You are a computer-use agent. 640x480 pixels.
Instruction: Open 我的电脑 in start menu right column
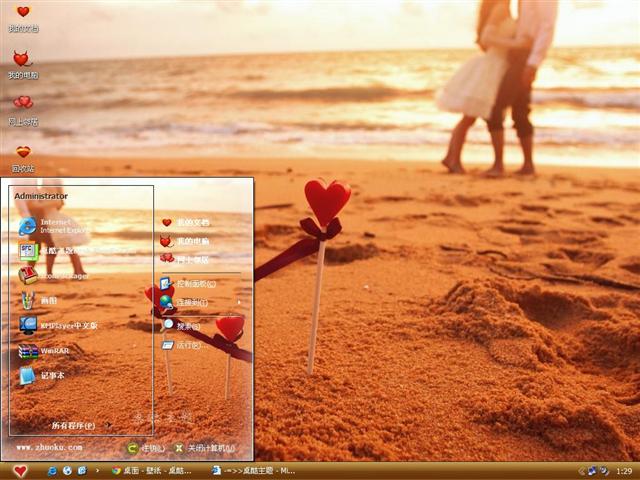tap(185, 241)
